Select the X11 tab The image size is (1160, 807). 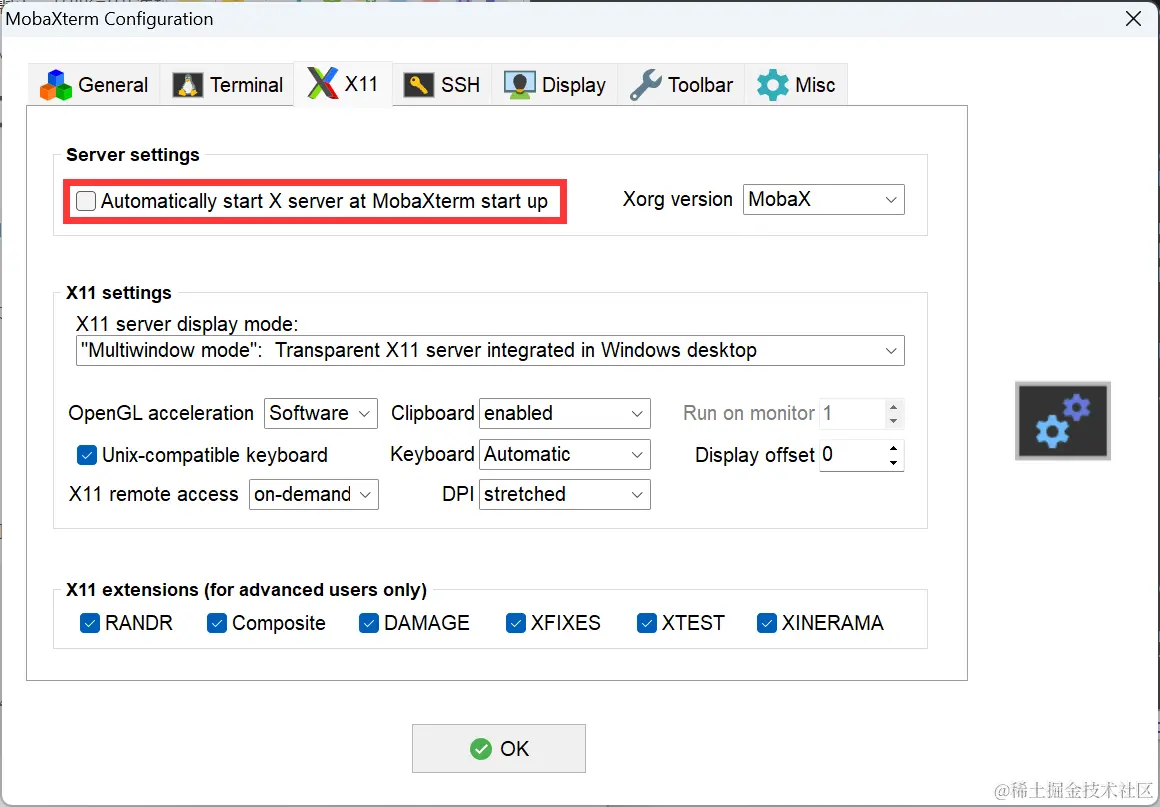click(x=343, y=84)
